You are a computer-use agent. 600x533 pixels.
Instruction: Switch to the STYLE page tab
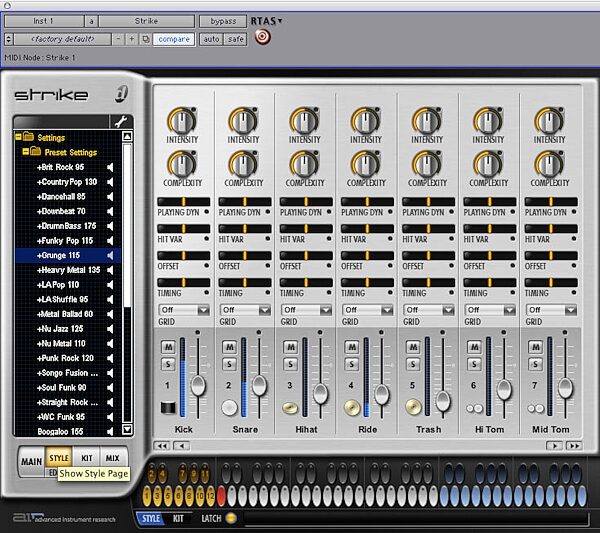pos(59,458)
